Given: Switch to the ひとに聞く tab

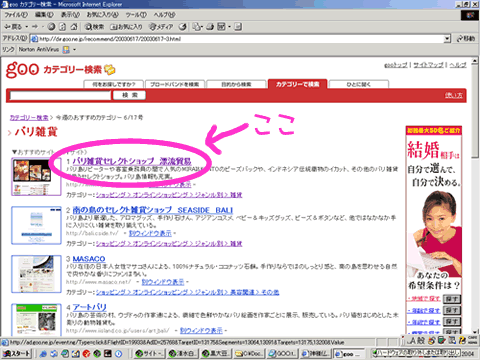Looking at the screenshot, I should click(x=359, y=84).
